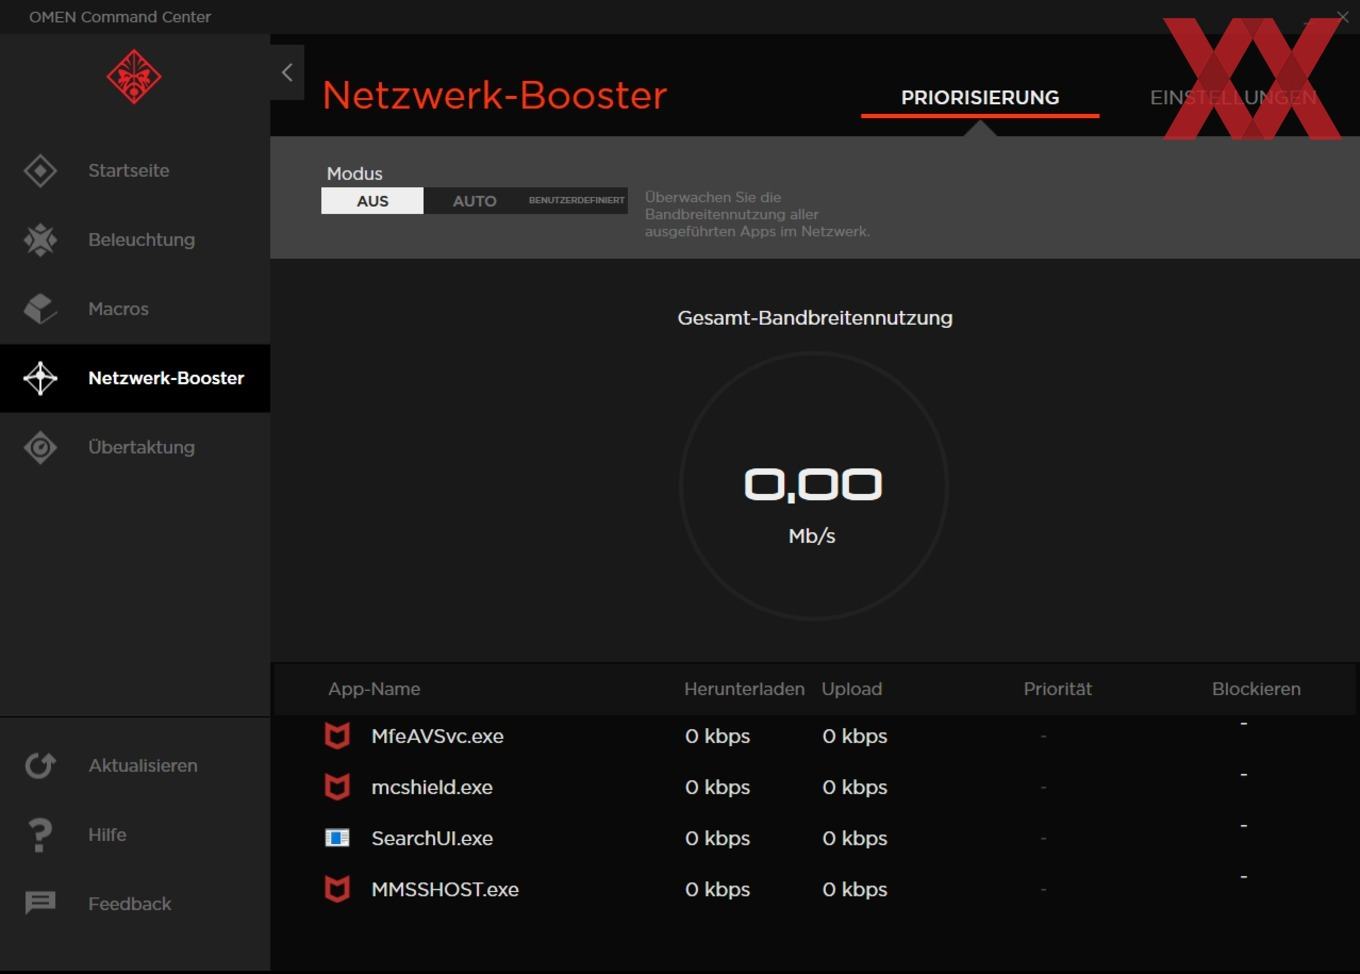1360x974 pixels.
Task: Select the MMSSHOST.exe row name
Action: (445, 889)
